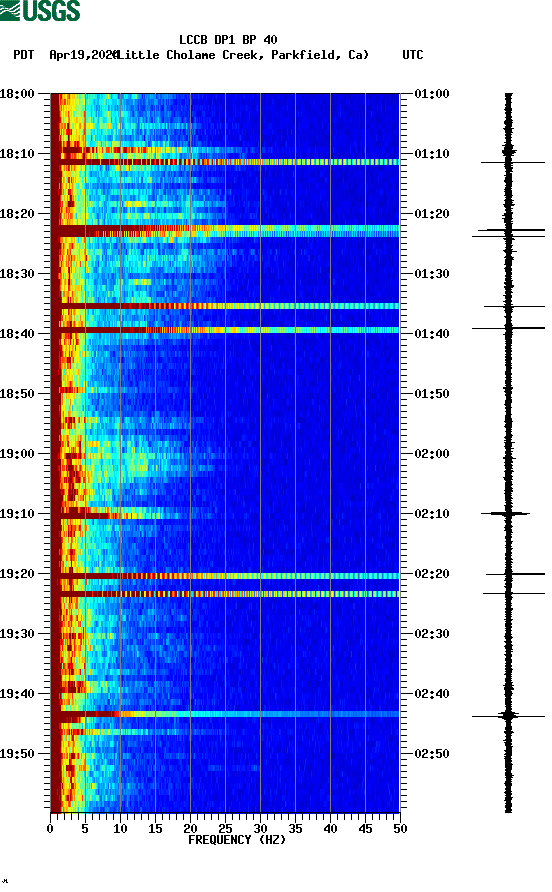
Task: Click the 01:20 UTC time label
Action: click(432, 214)
